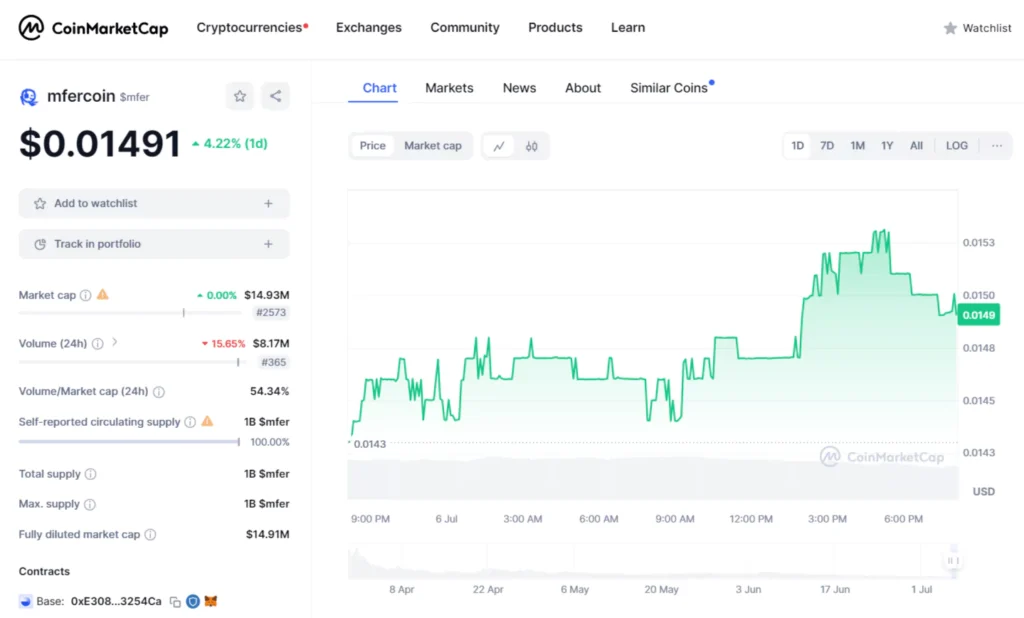This screenshot has width=1024, height=618.
Task: Select the Market cap chart mode
Action: [432, 146]
